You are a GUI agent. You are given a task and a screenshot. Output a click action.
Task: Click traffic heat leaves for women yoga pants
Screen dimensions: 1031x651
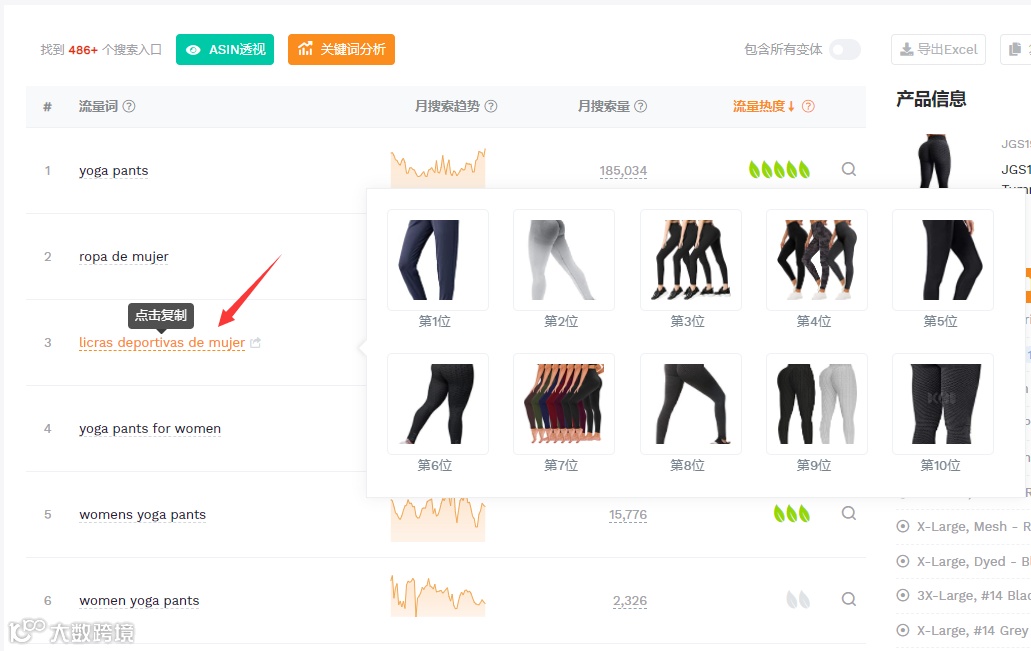(x=798, y=600)
